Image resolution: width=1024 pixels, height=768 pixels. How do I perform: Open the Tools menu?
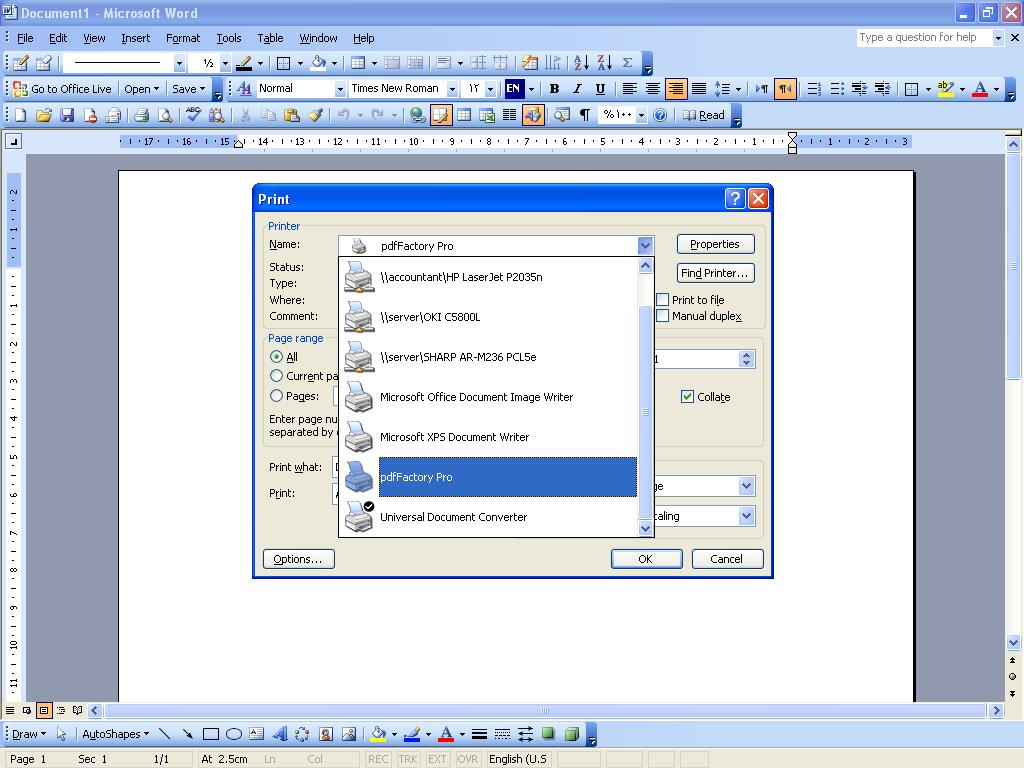229,38
